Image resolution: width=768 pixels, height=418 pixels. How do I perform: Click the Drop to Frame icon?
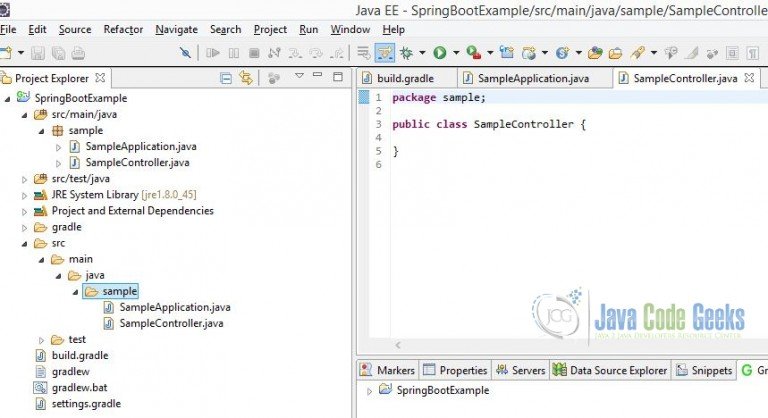click(363, 52)
